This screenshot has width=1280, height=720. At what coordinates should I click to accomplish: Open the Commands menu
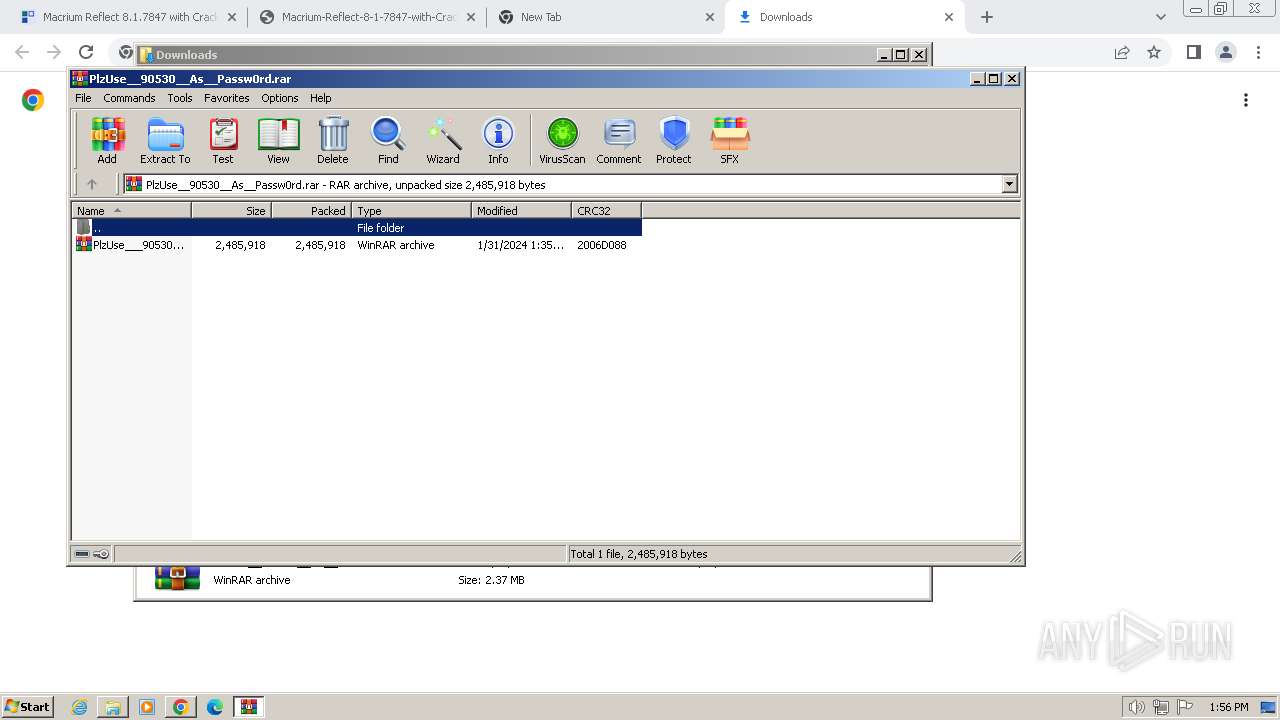click(x=129, y=98)
